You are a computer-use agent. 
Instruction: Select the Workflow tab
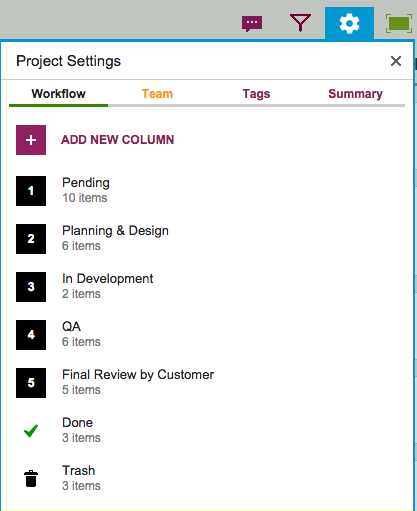(x=59, y=94)
